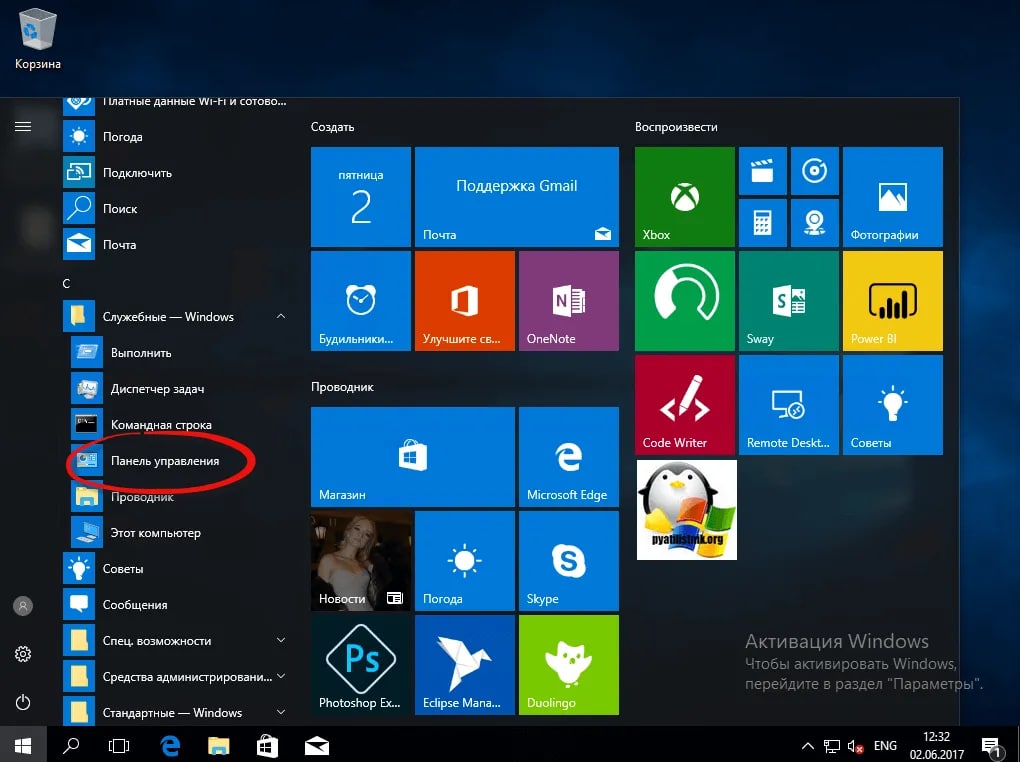This screenshot has height=762, width=1020.
Task: Open the Улучшите Office tile
Action: tap(464, 301)
